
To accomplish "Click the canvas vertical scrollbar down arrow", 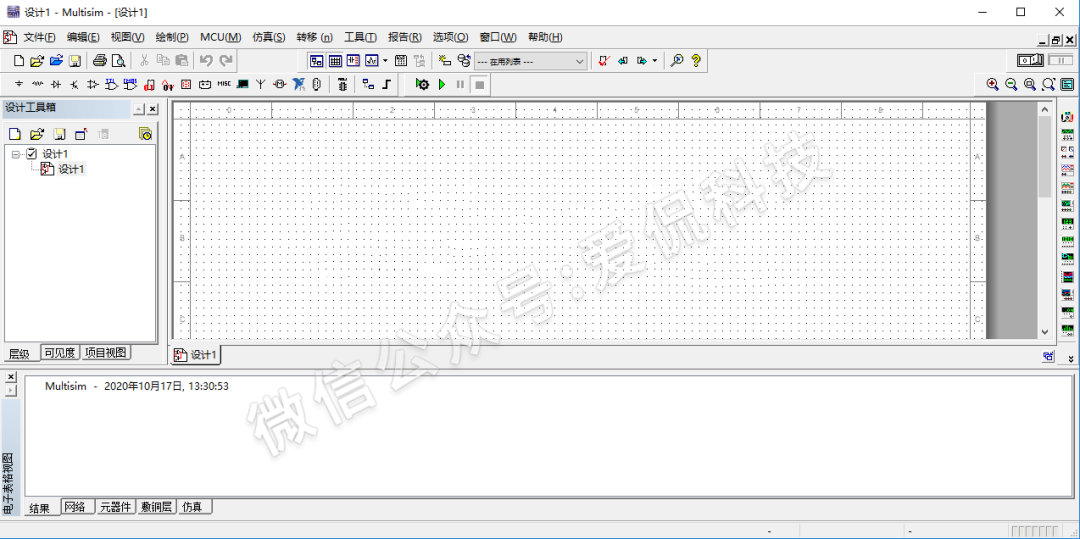I will pyautogui.click(x=1045, y=332).
